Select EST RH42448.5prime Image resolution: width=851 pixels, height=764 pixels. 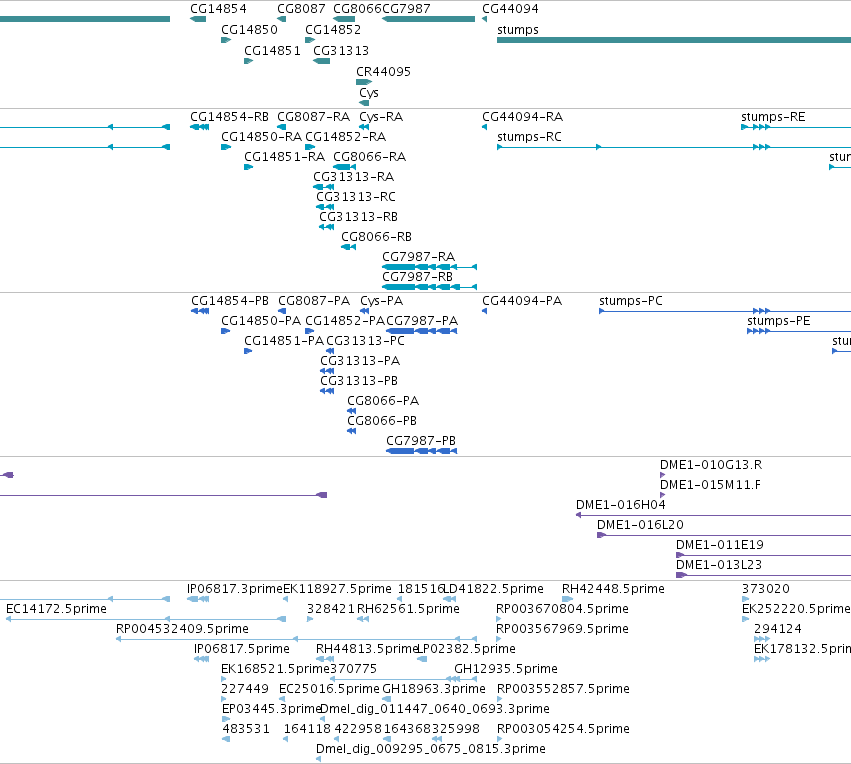(613, 589)
